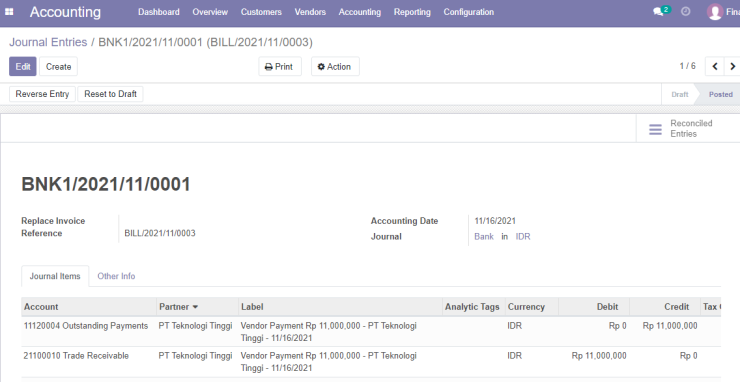Go back to Journal Entries breadcrumb
740x382 pixels.
(x=48, y=42)
